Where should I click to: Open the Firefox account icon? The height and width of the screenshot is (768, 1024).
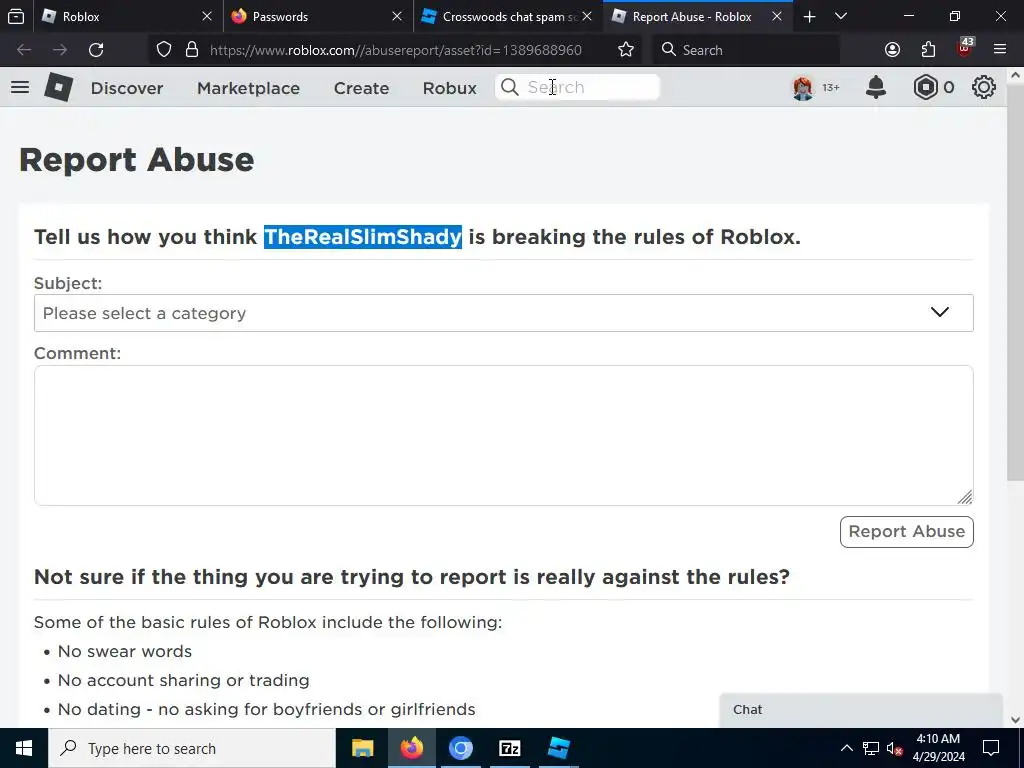pyautogui.click(x=892, y=50)
